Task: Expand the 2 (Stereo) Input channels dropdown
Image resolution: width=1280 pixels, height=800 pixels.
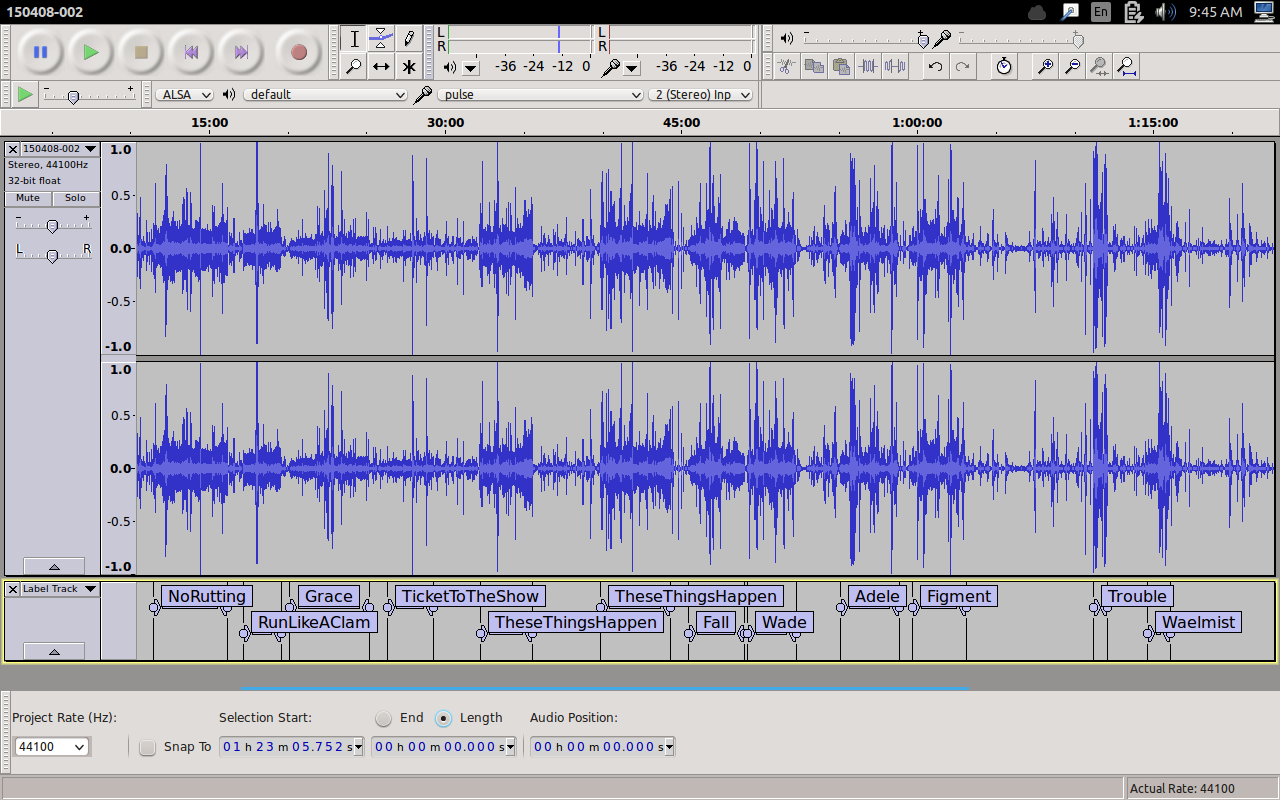Action: click(x=703, y=94)
